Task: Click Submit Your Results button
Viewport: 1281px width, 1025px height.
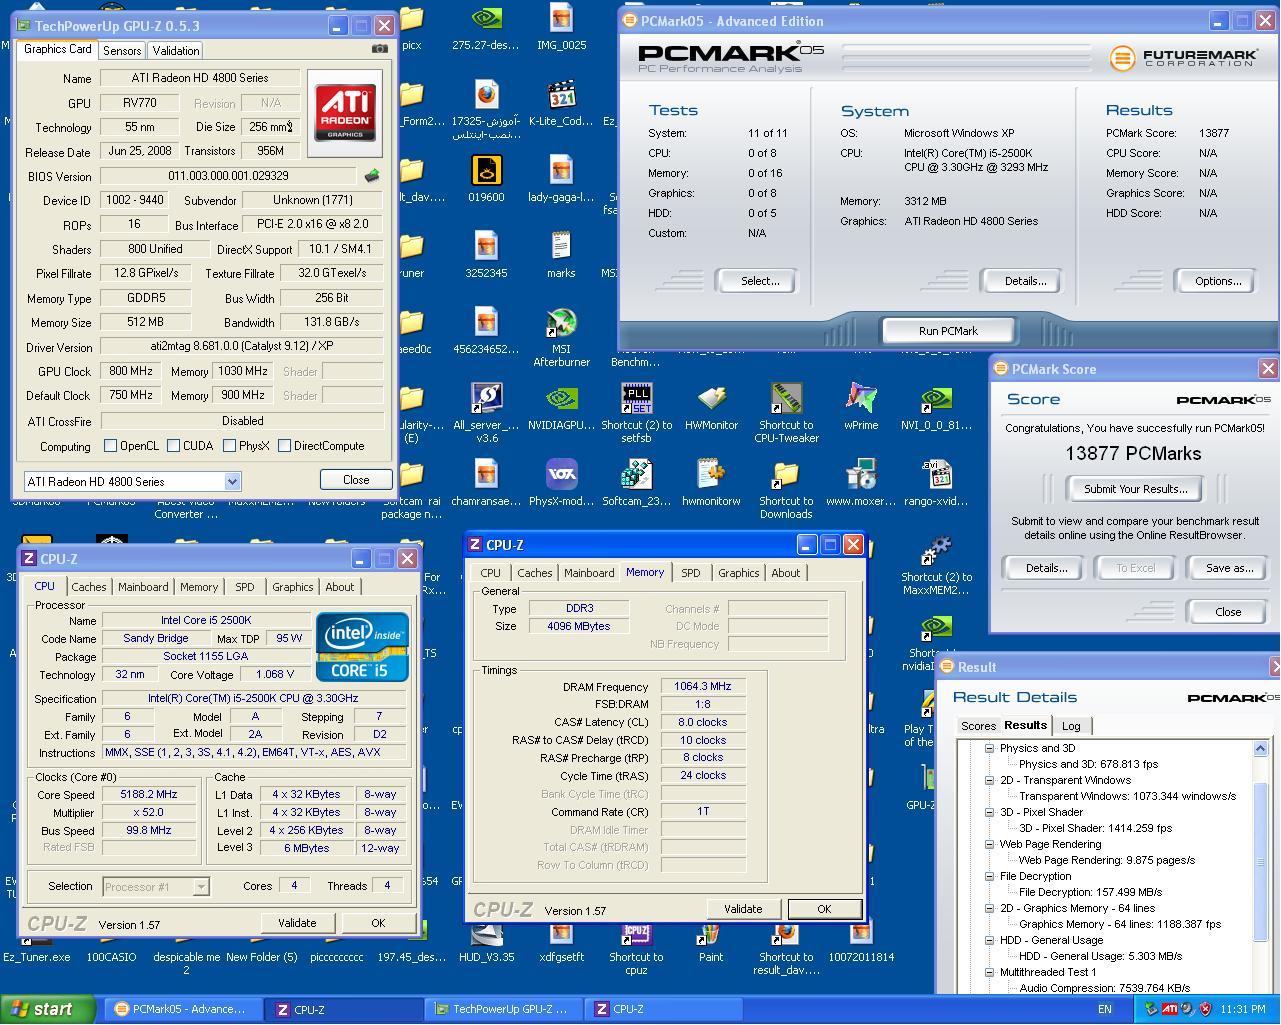Action: 1135,489
